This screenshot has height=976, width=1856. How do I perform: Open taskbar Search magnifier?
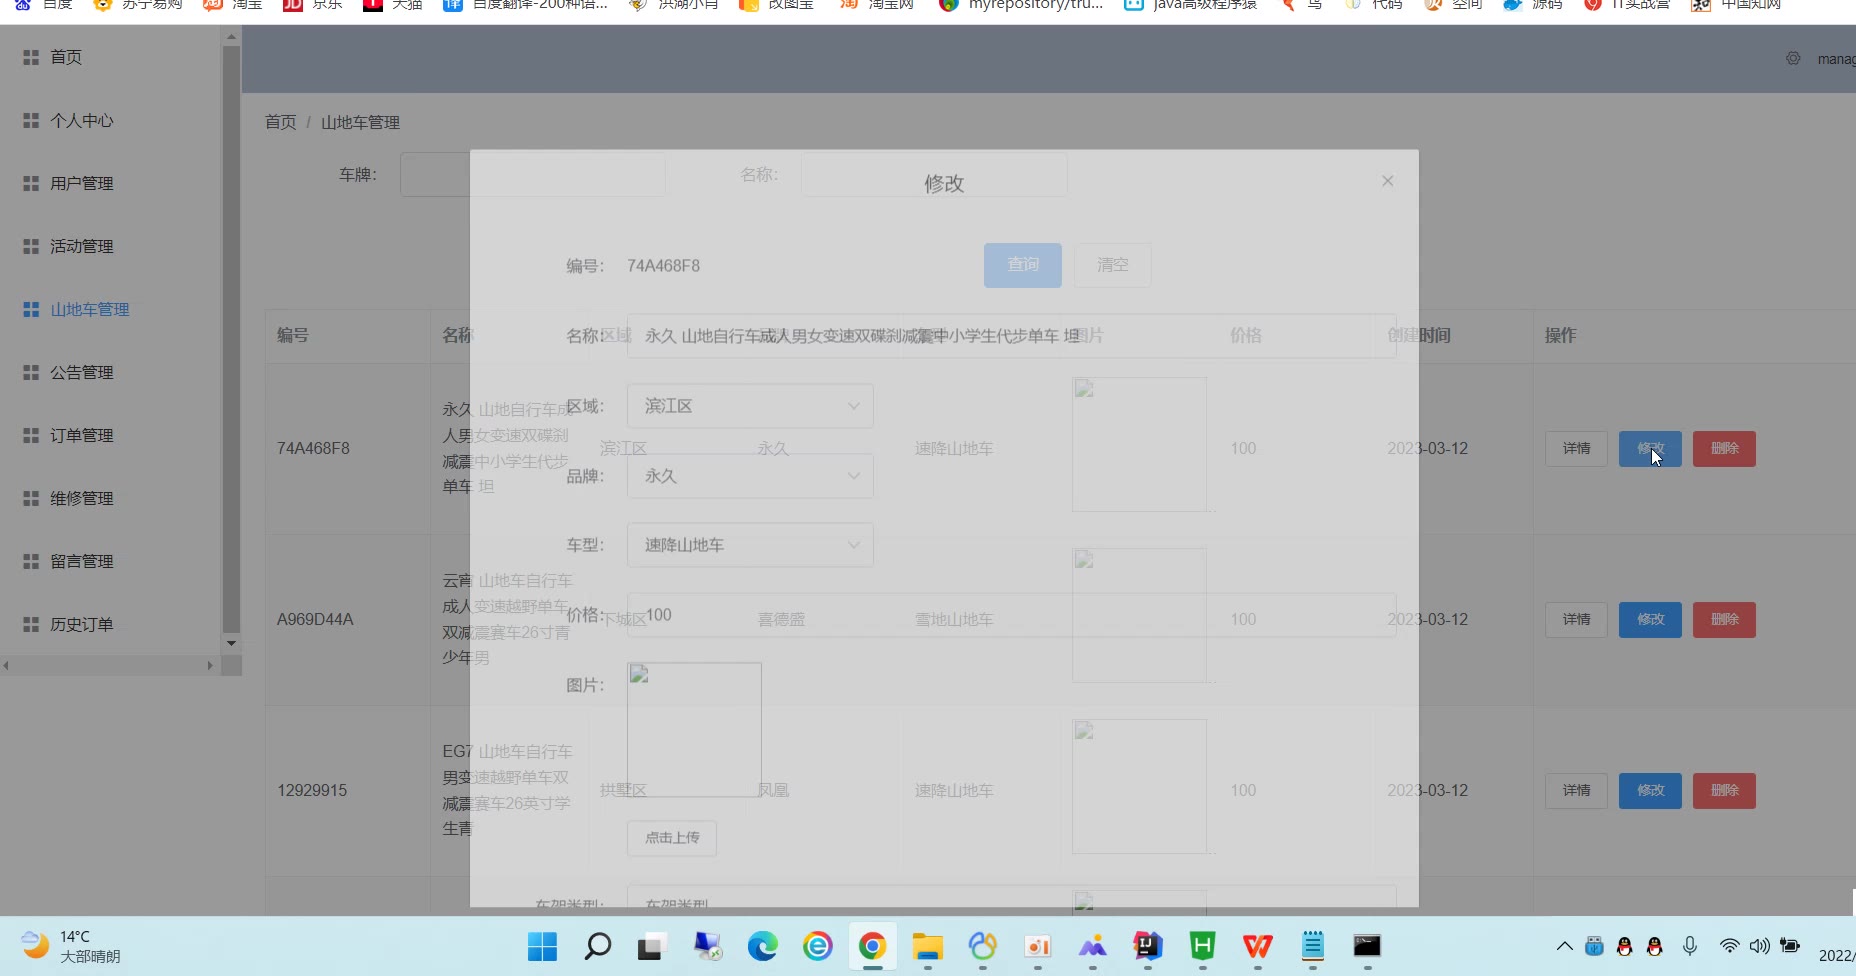(x=597, y=946)
